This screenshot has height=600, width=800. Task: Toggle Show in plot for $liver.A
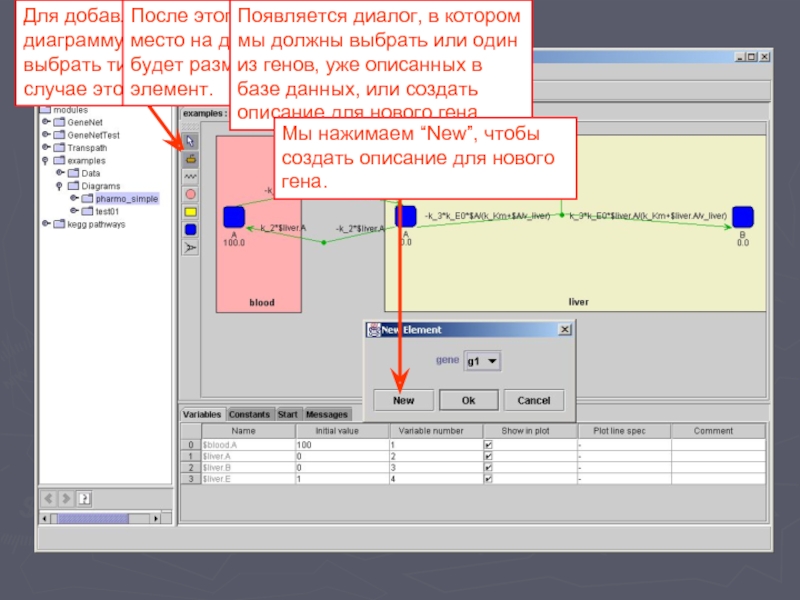pyautogui.click(x=488, y=456)
